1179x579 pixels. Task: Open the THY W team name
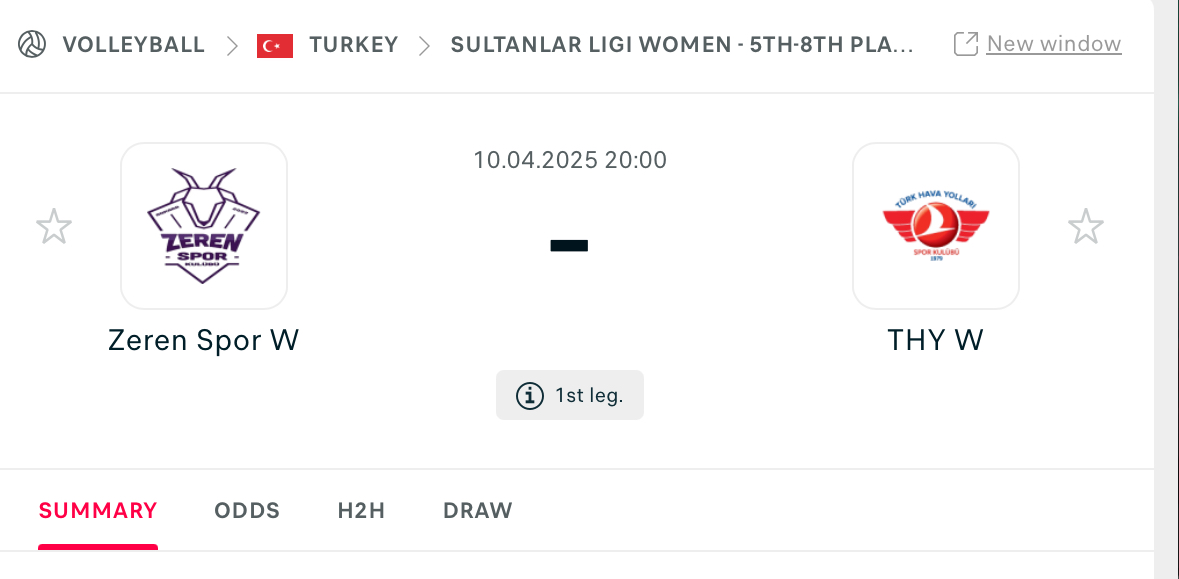pos(935,340)
